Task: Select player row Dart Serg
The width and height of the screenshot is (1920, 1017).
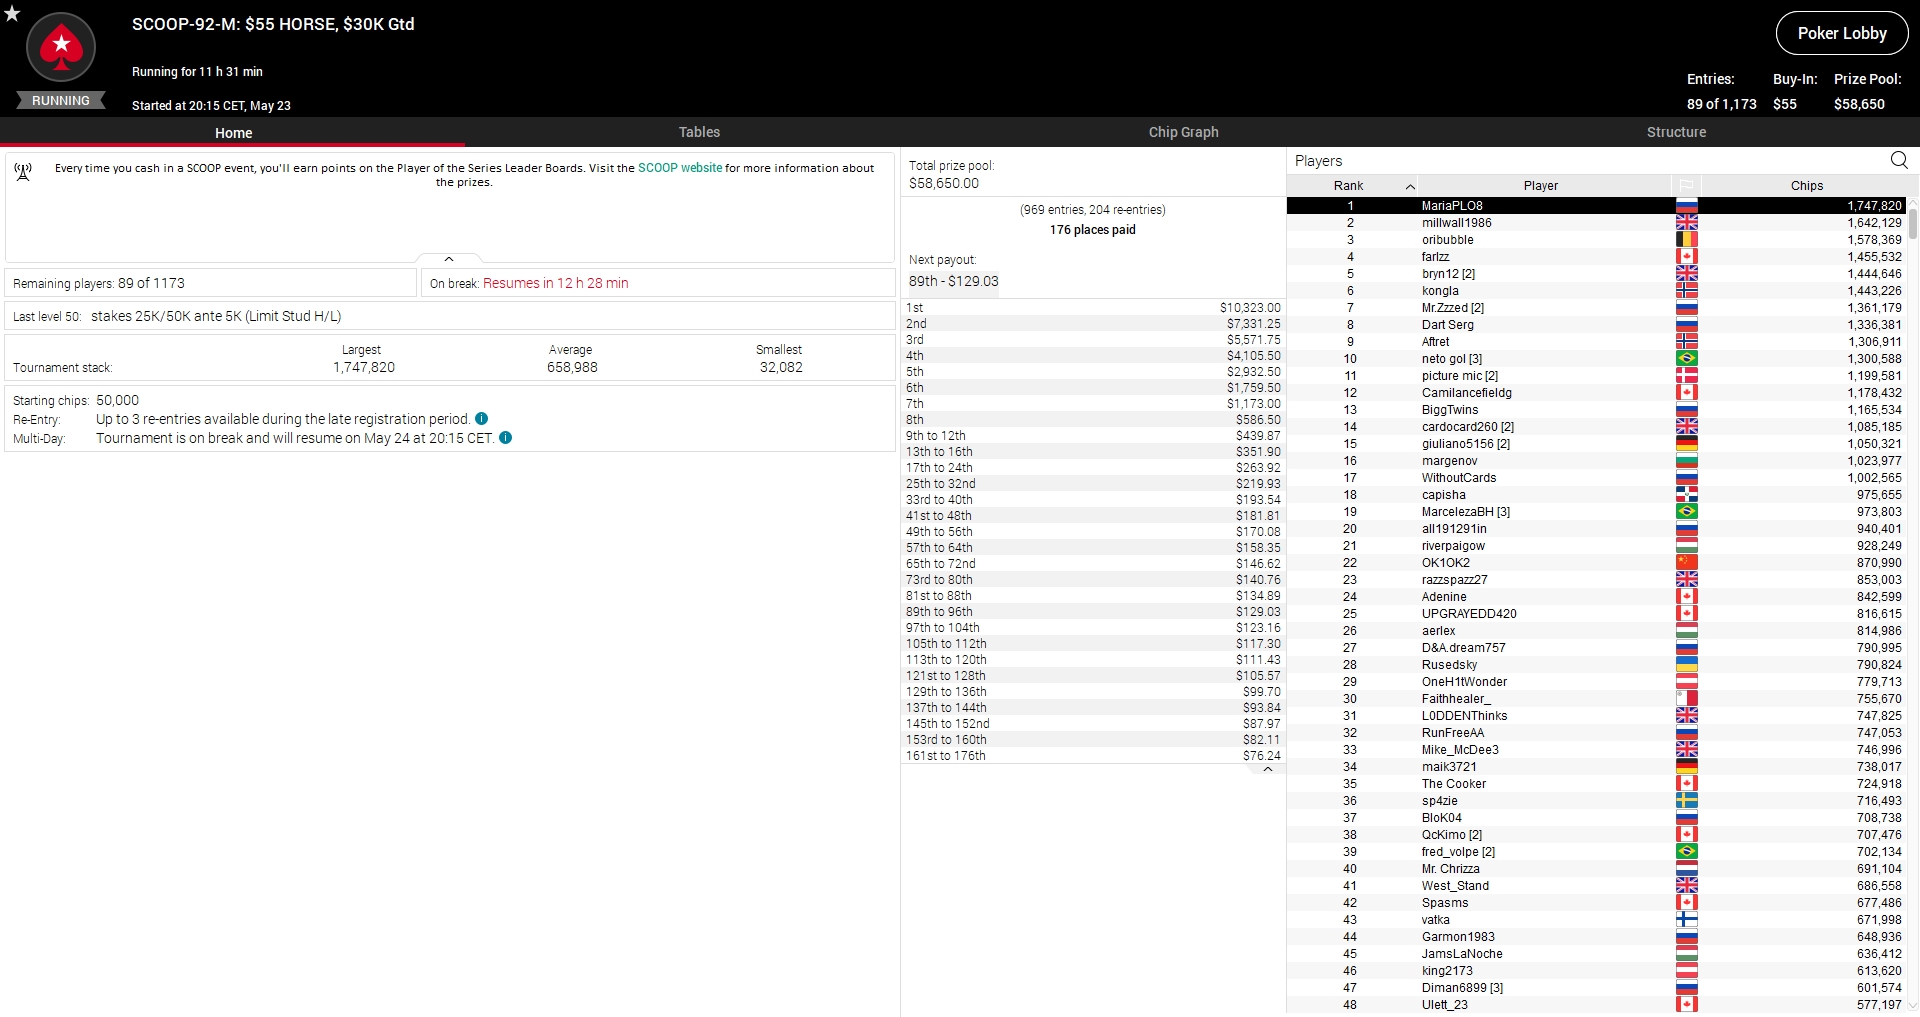Action: click(1597, 325)
